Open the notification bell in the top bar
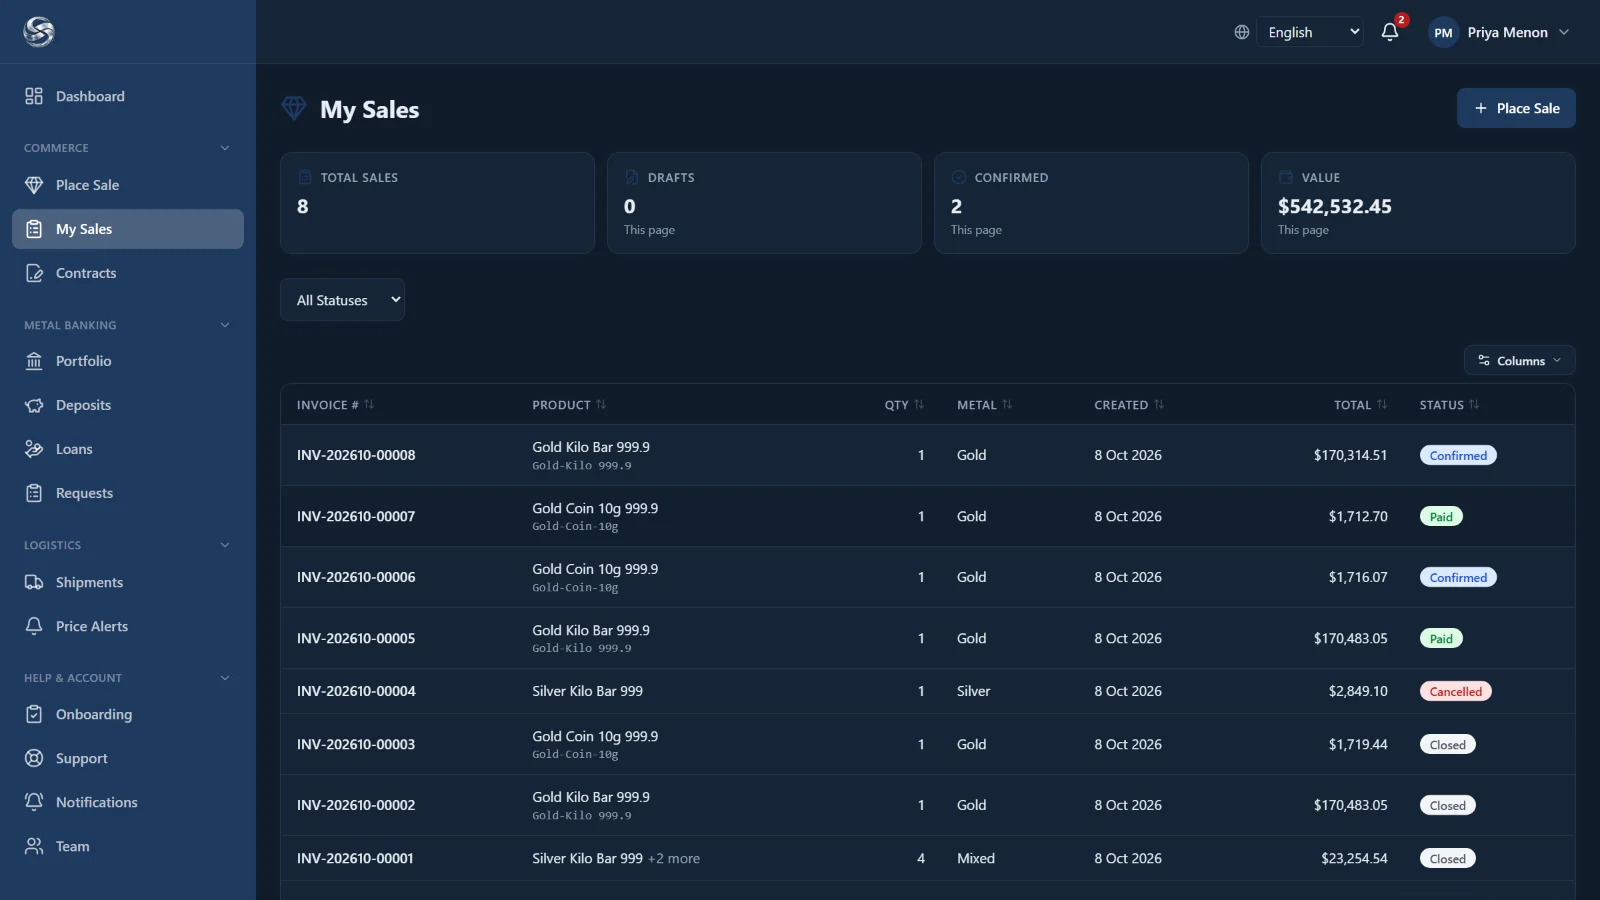 (x=1390, y=32)
